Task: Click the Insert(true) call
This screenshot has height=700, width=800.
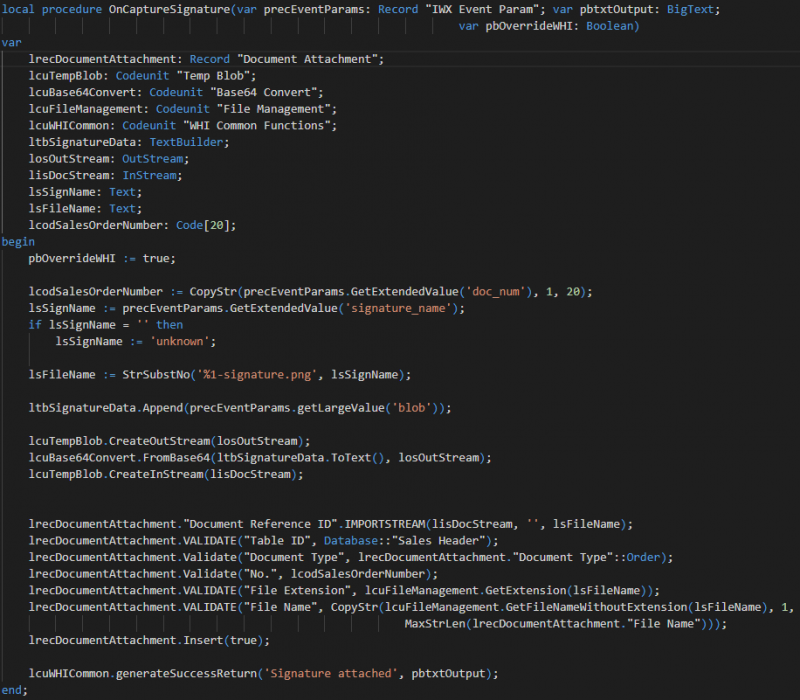Action: (223, 641)
